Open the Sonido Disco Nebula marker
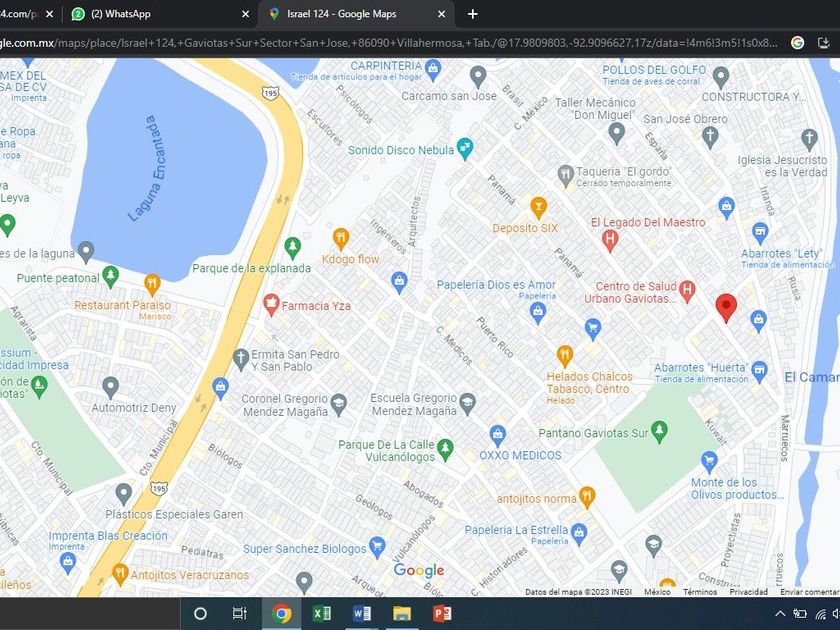This screenshot has width=840, height=630. click(x=464, y=149)
